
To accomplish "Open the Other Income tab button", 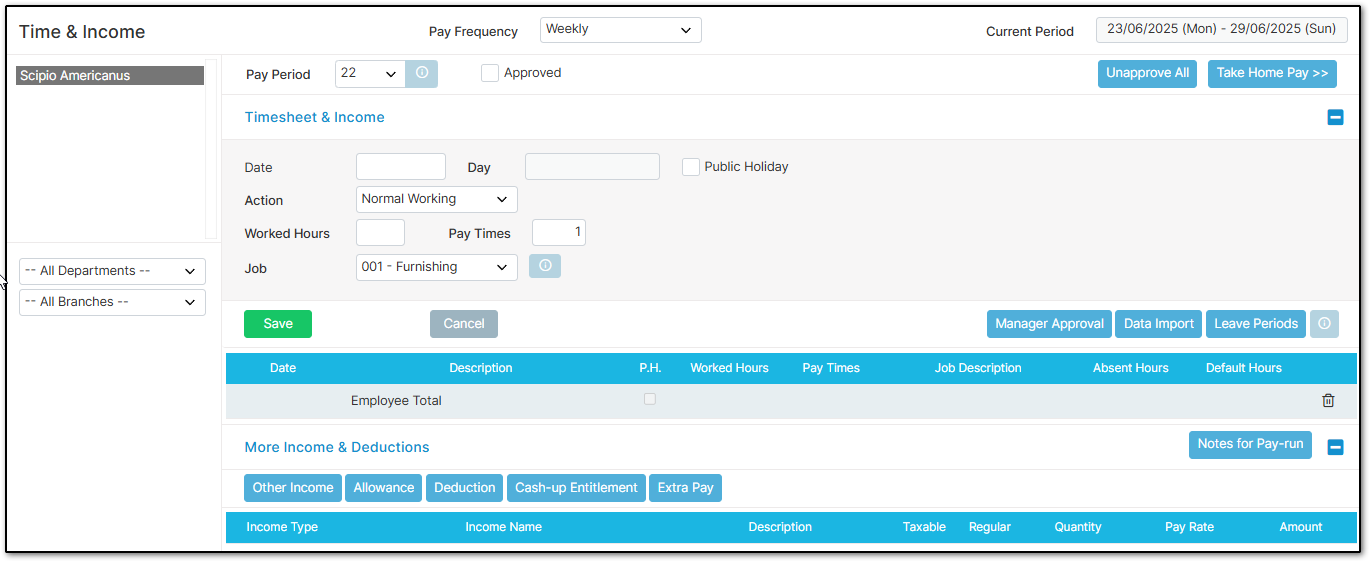I will coord(293,488).
